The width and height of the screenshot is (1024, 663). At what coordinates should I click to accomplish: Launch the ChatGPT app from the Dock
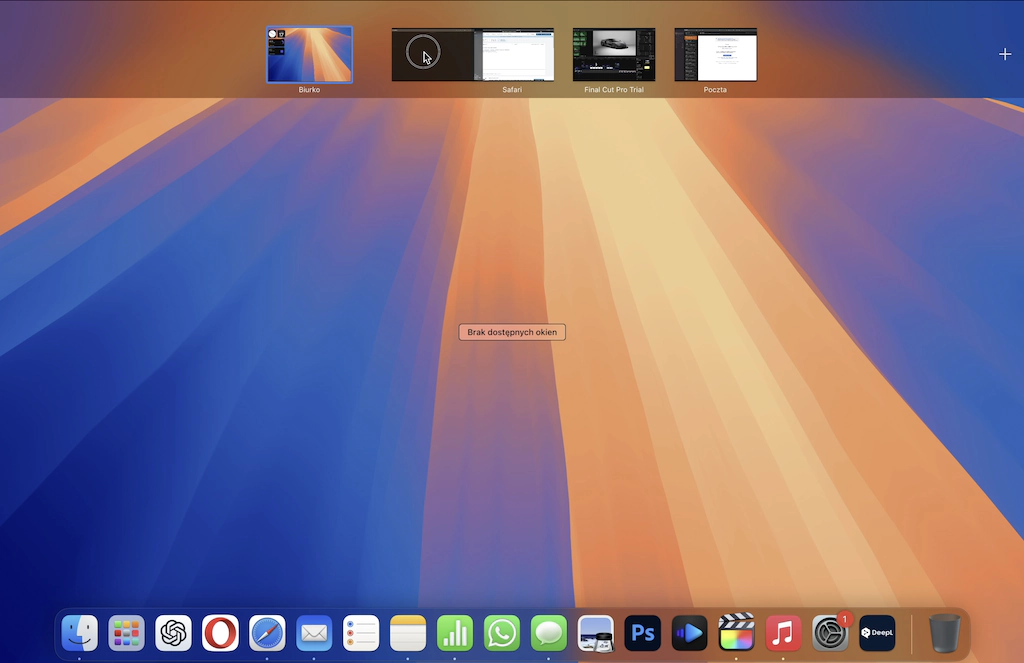(x=173, y=633)
